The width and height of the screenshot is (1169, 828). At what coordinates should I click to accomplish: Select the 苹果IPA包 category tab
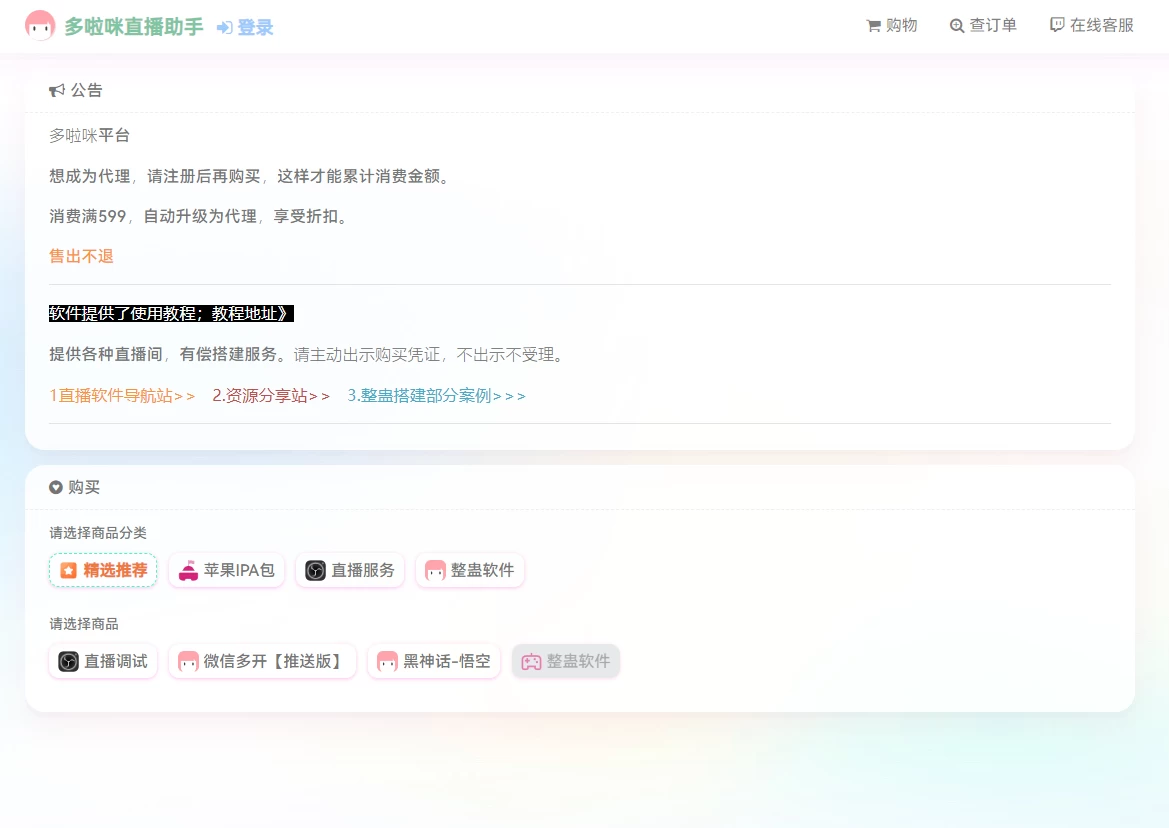(x=227, y=570)
